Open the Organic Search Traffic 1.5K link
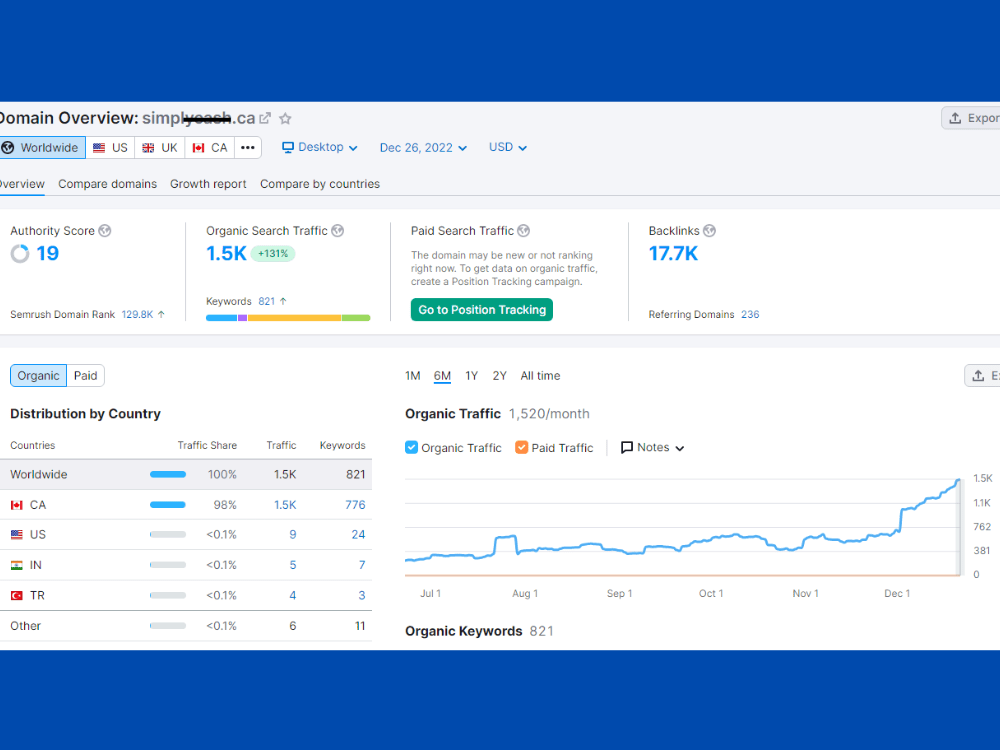Image resolution: width=1000 pixels, height=750 pixels. pyautogui.click(x=226, y=254)
